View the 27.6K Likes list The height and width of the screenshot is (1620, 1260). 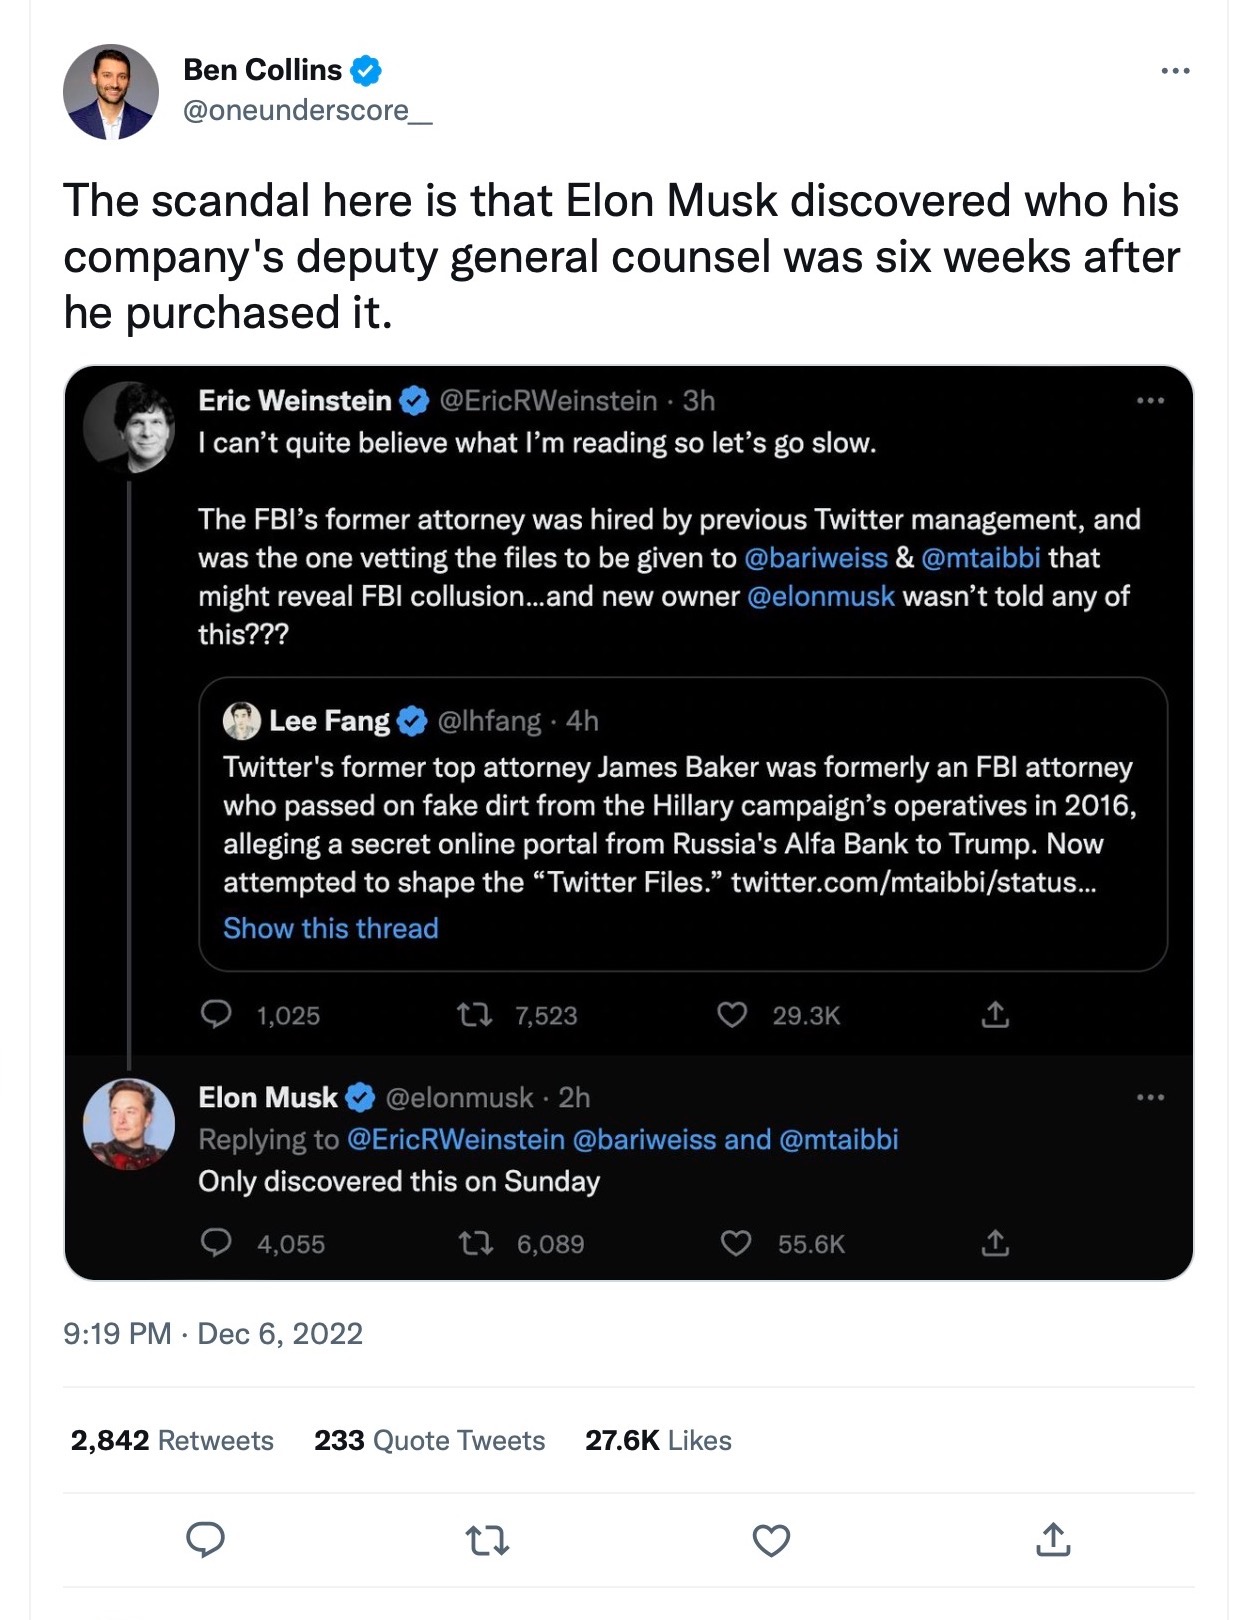tap(658, 1440)
